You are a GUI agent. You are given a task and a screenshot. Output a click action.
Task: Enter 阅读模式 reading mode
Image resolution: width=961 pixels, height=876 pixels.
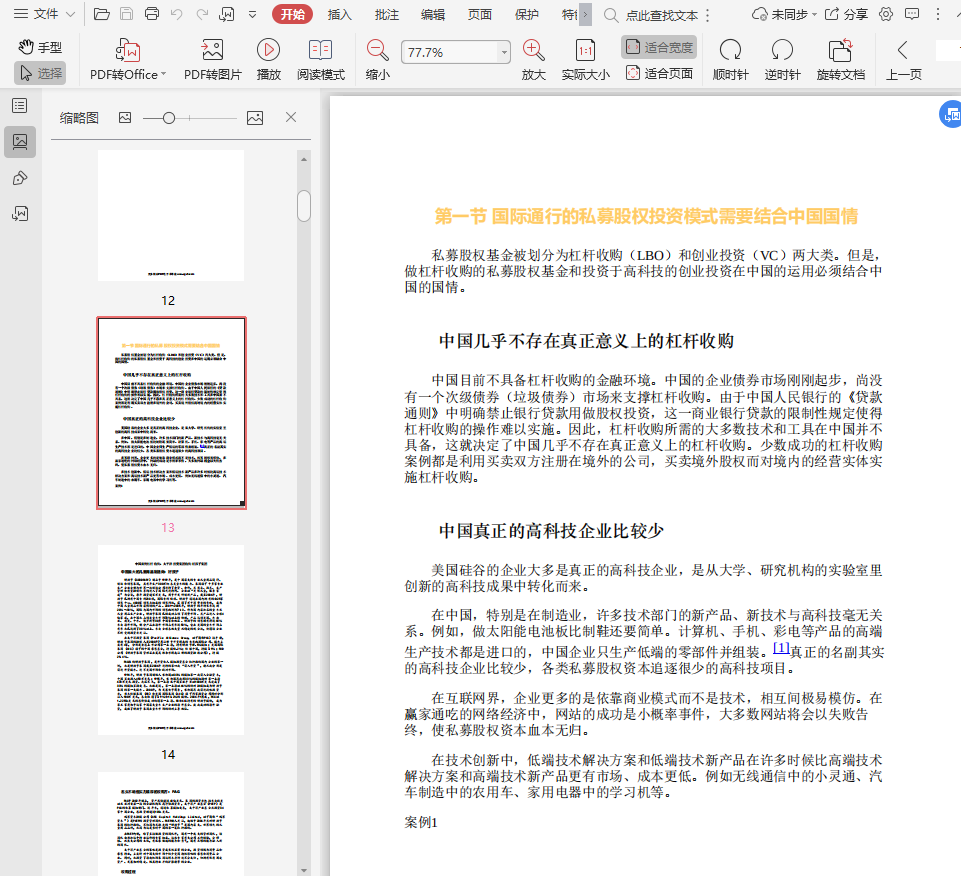pos(320,51)
